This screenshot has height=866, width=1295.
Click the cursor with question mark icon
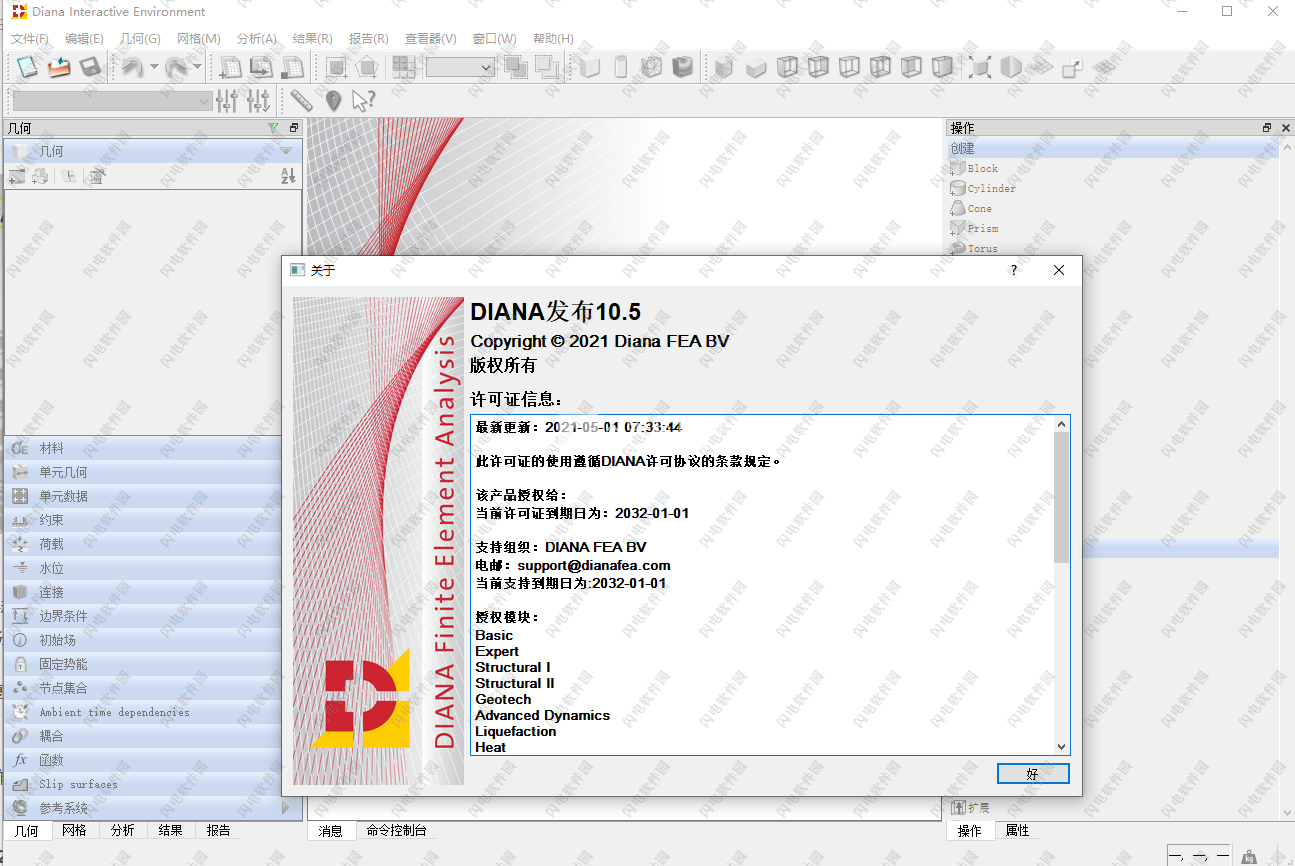[363, 100]
